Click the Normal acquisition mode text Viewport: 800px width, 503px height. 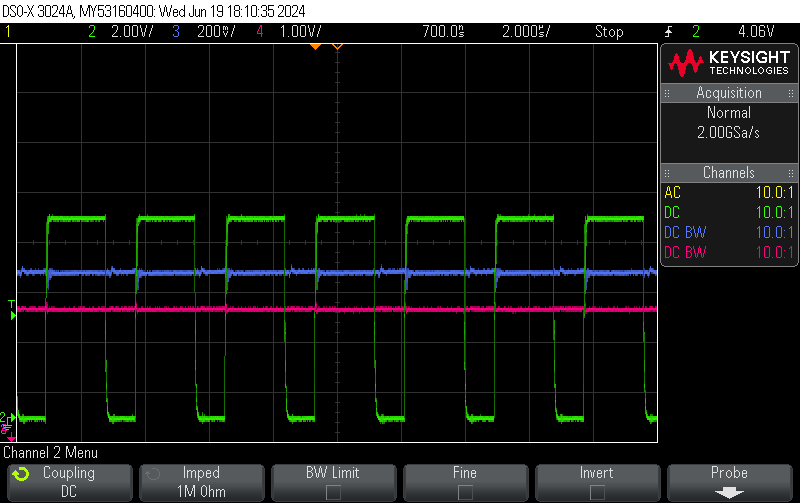tap(729, 113)
